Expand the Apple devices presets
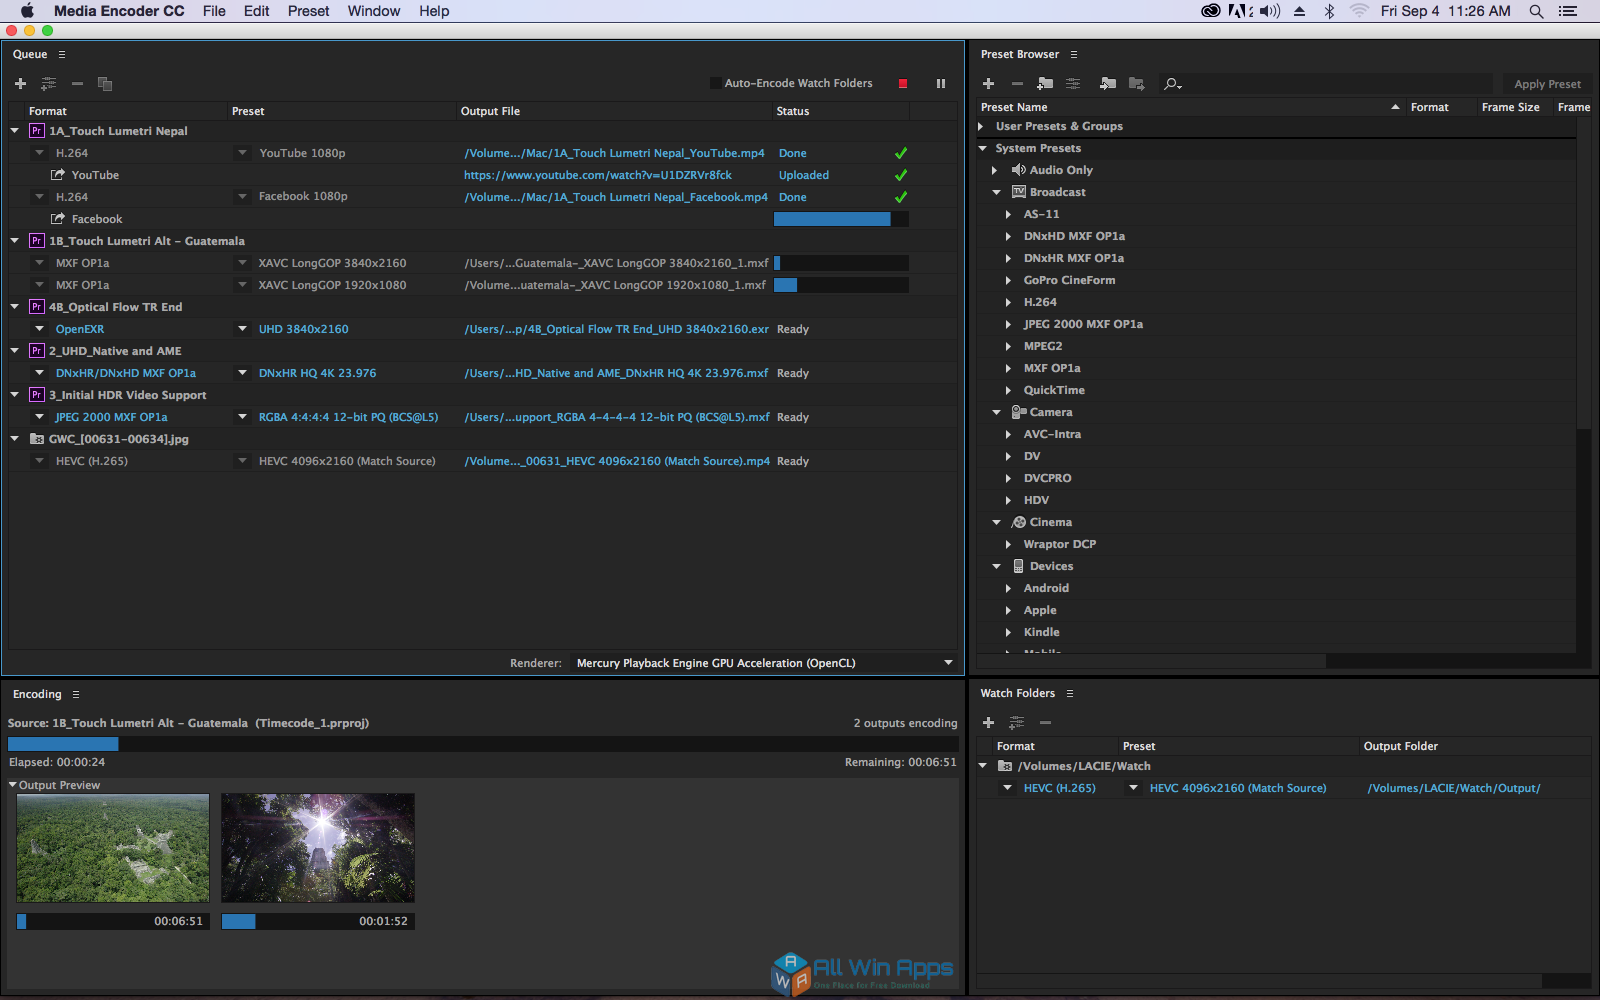 [1008, 611]
